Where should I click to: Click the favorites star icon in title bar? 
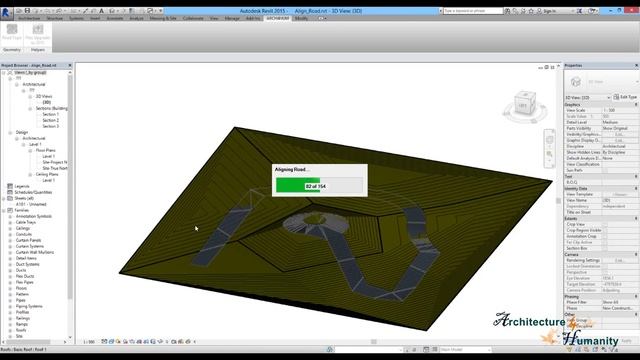pos(531,11)
